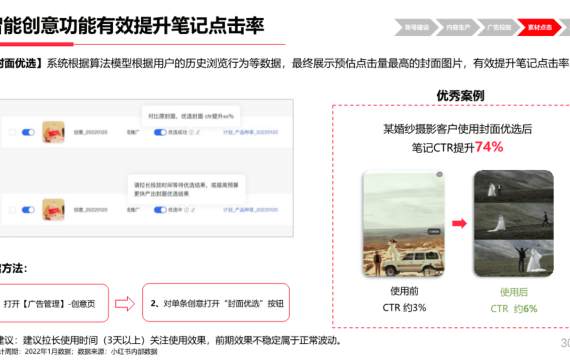Click the 使用前 caption

point(404,291)
